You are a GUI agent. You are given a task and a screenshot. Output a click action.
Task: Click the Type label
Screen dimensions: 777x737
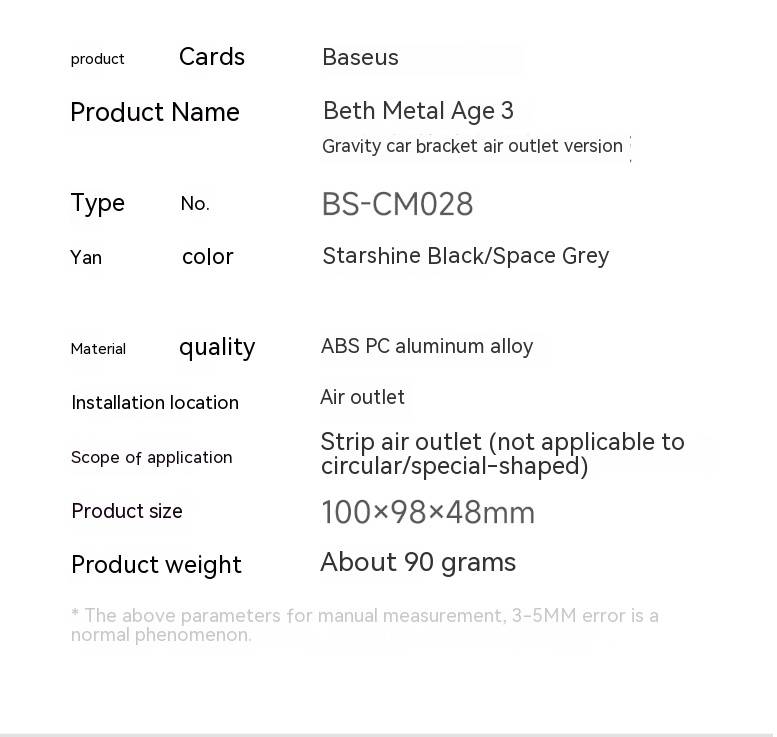click(x=98, y=203)
